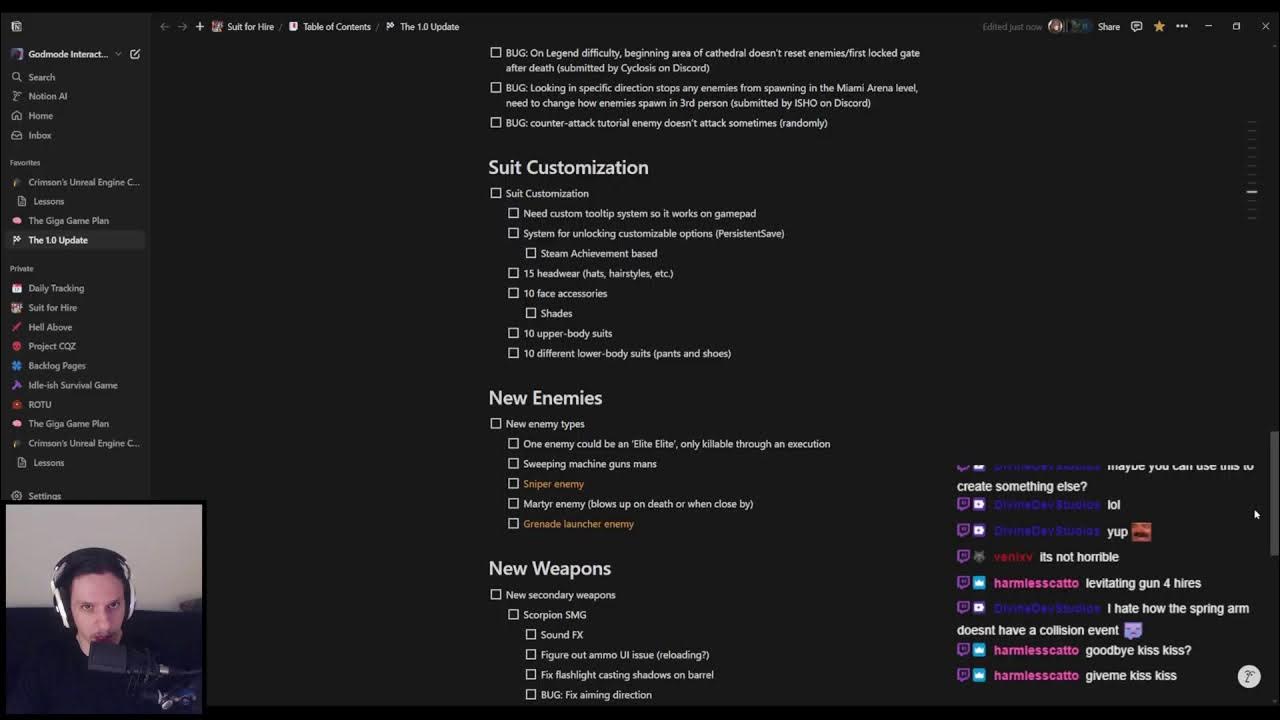
Task: Go back with the left arrow
Action: tap(165, 27)
